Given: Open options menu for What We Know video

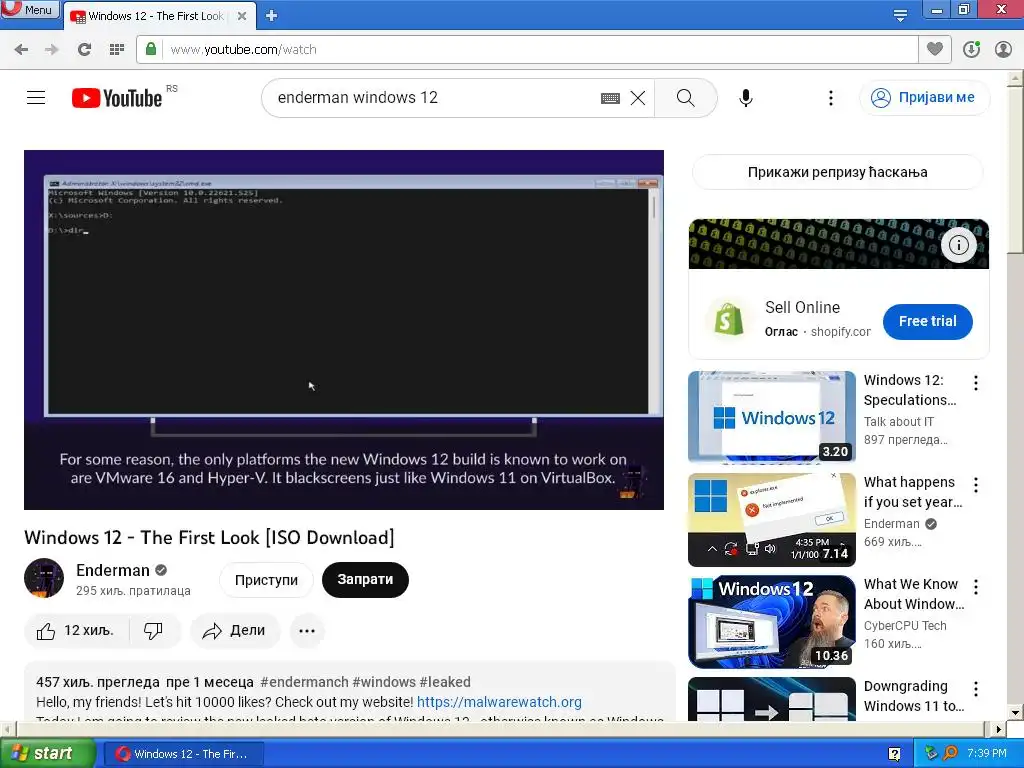Looking at the screenshot, I should click(x=976, y=586).
